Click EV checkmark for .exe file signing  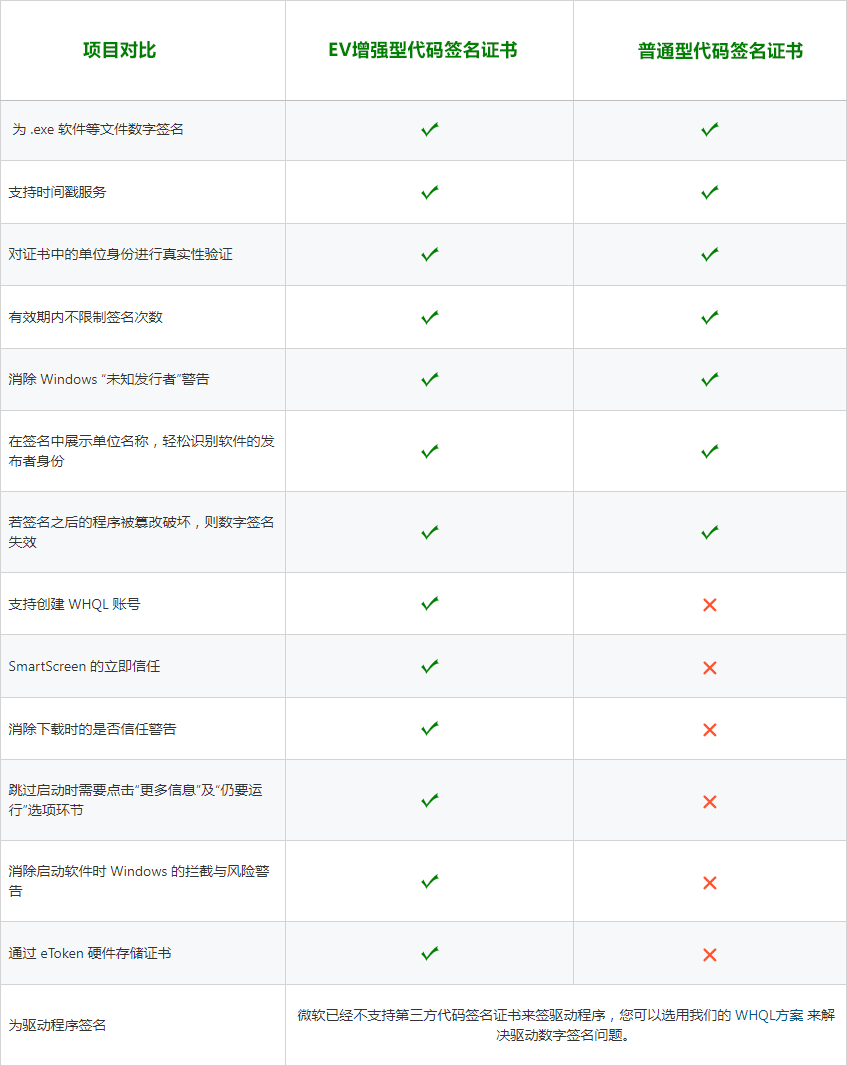coord(430,130)
